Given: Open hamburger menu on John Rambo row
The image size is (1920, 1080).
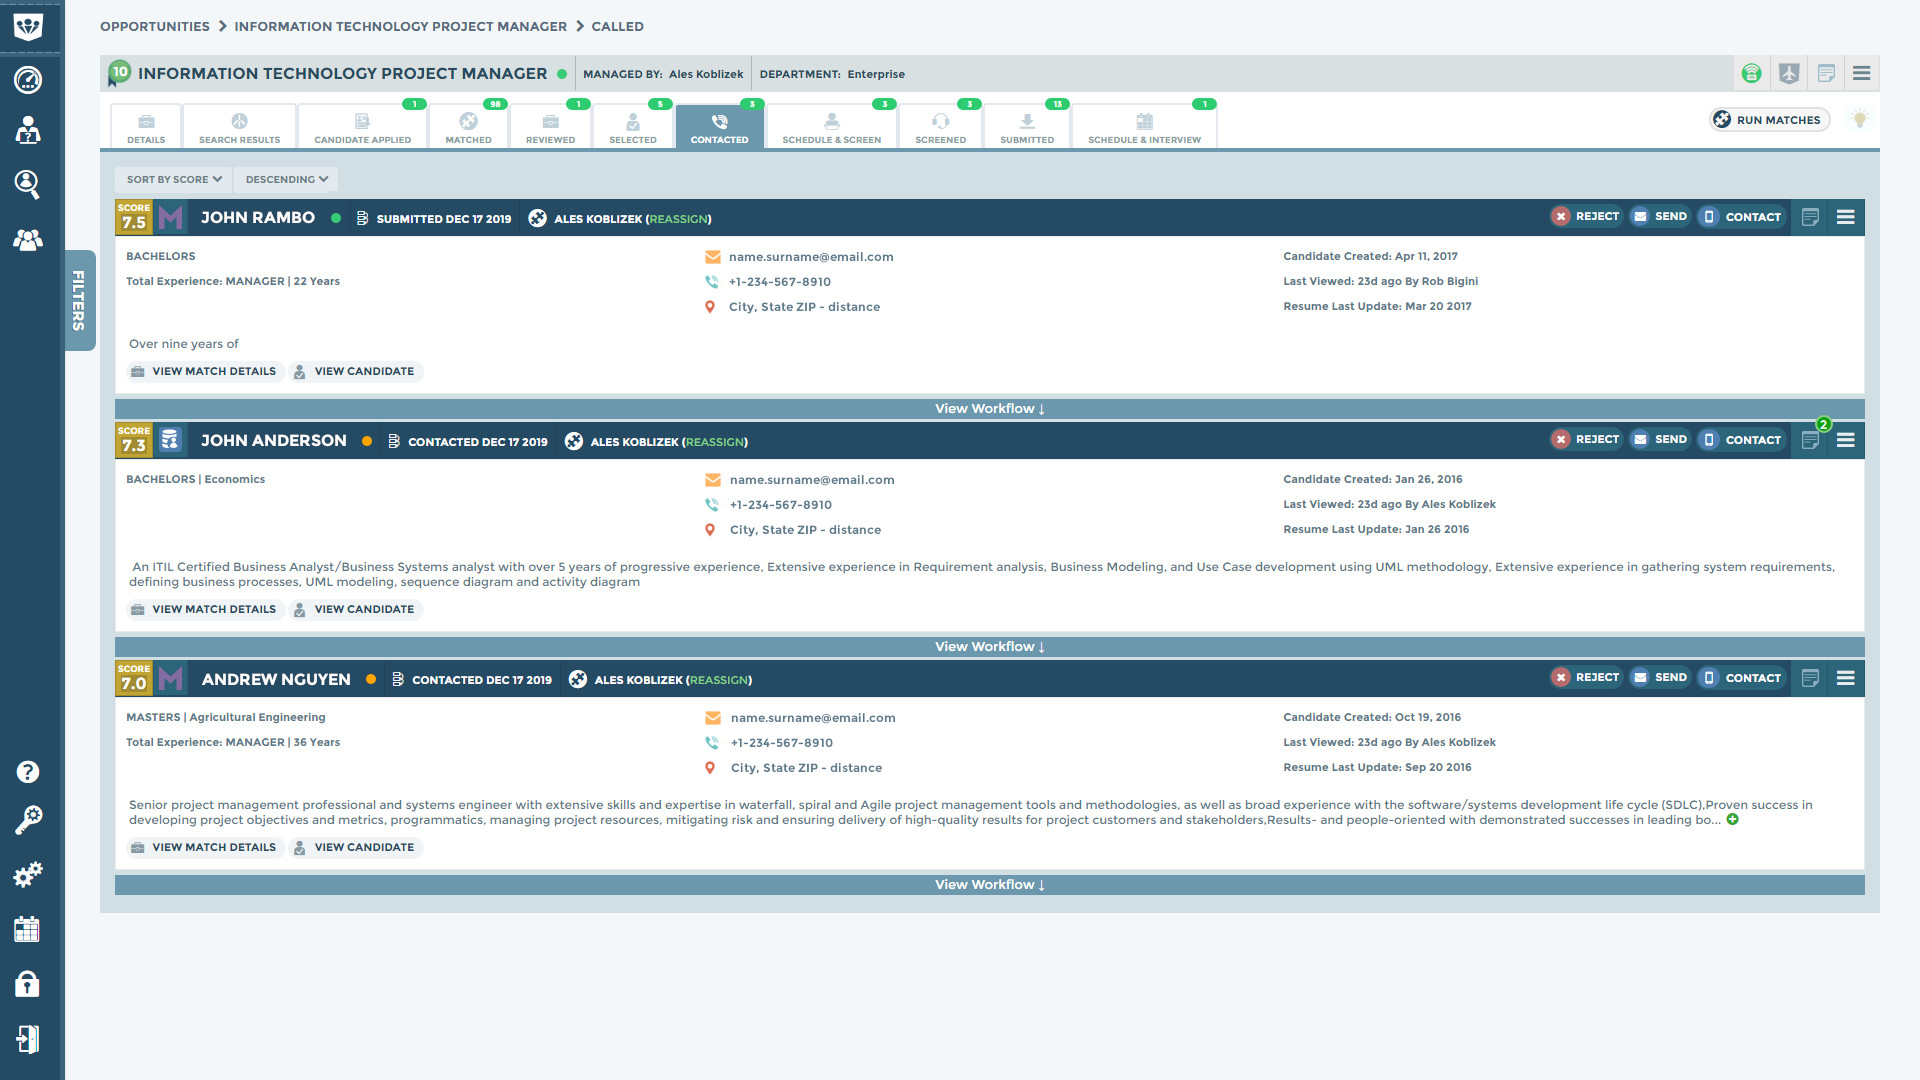Looking at the screenshot, I should tap(1845, 217).
